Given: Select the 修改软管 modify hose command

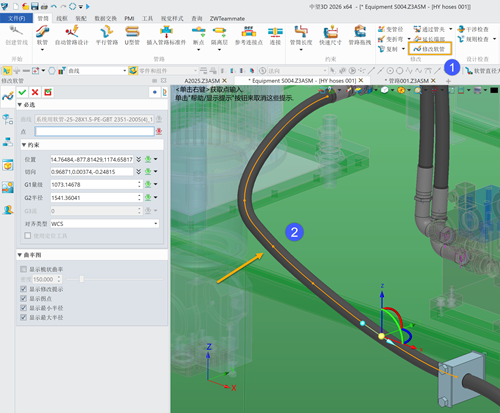Looking at the screenshot, I should [429, 49].
